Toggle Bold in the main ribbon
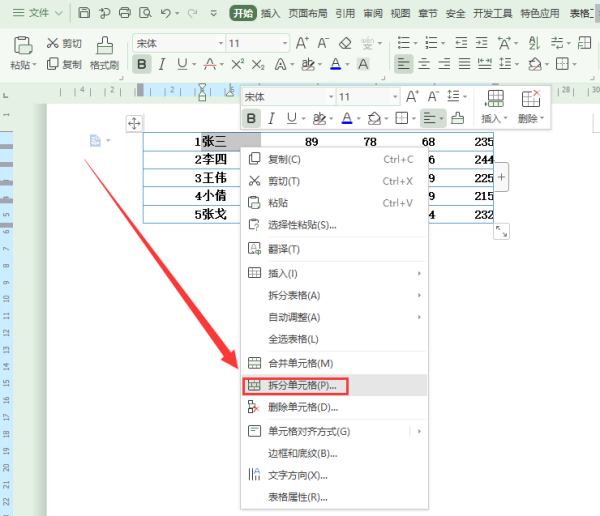Screen dimensions: 600x516 [142, 64]
